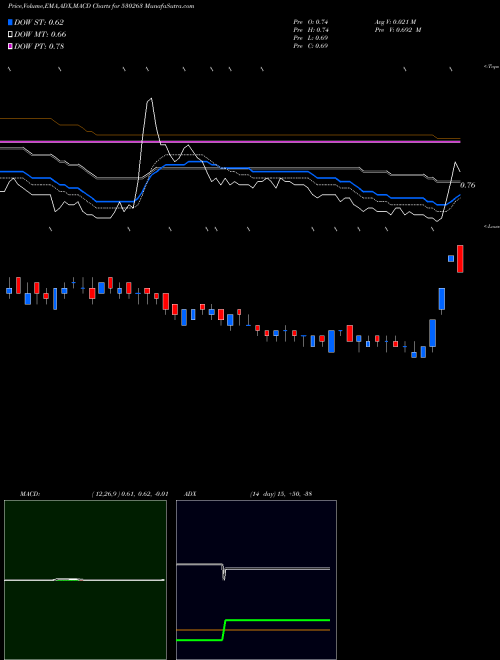This screenshot has width=500, height=660.
Task: Click the 'Avg V: 0.021 M' value
Action: tap(395, 22)
